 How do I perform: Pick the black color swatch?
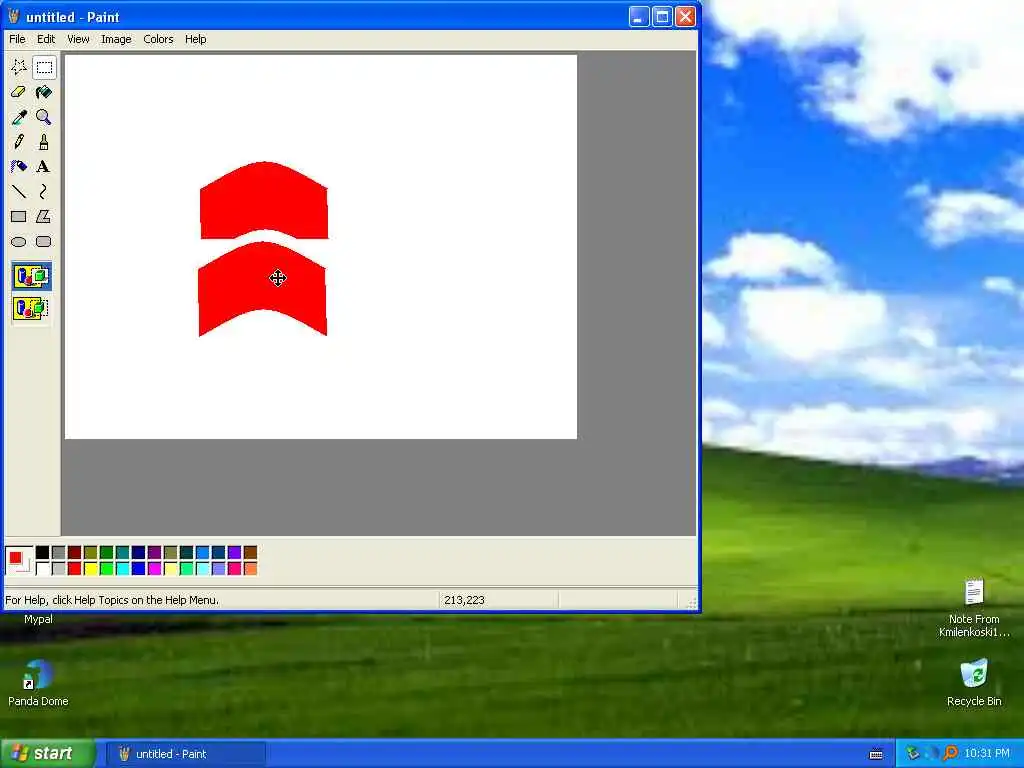pos(42,553)
